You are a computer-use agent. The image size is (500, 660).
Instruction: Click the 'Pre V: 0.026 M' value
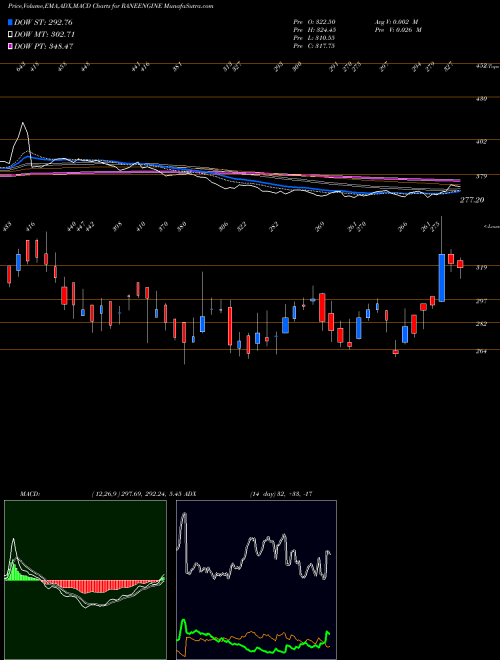398,30
